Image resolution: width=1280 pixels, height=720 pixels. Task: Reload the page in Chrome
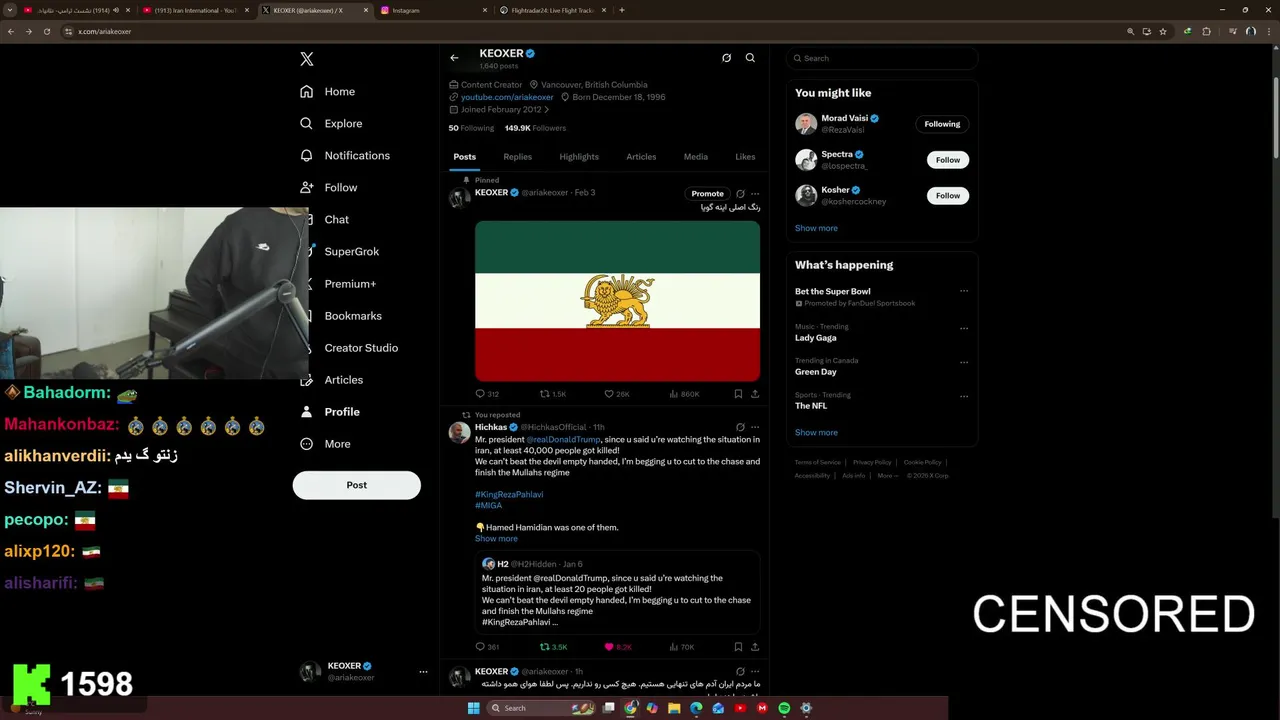[46, 31]
